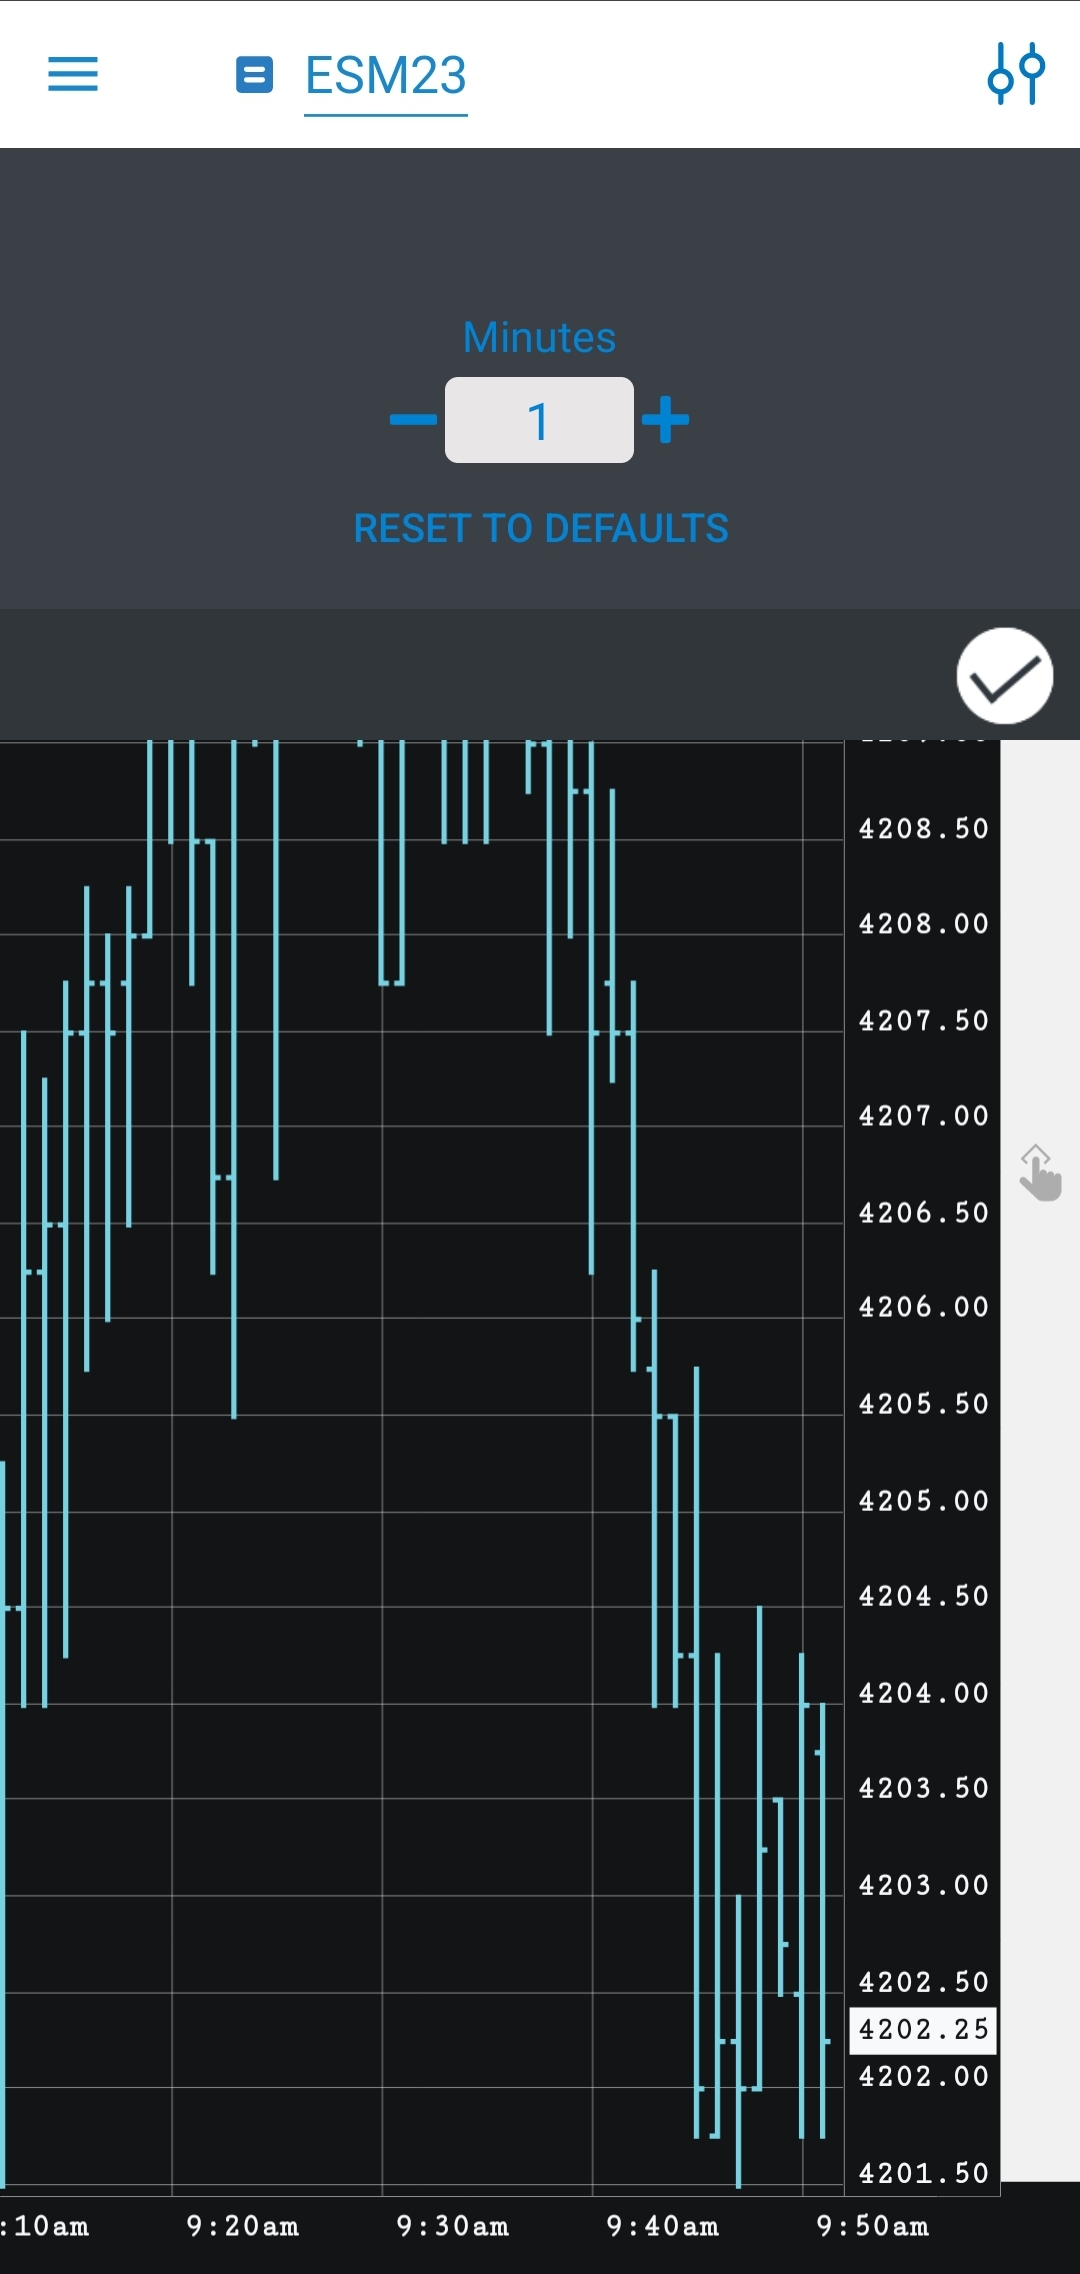Tap the blue contract icon beside ESM23
The image size is (1080, 2274).
click(x=254, y=75)
